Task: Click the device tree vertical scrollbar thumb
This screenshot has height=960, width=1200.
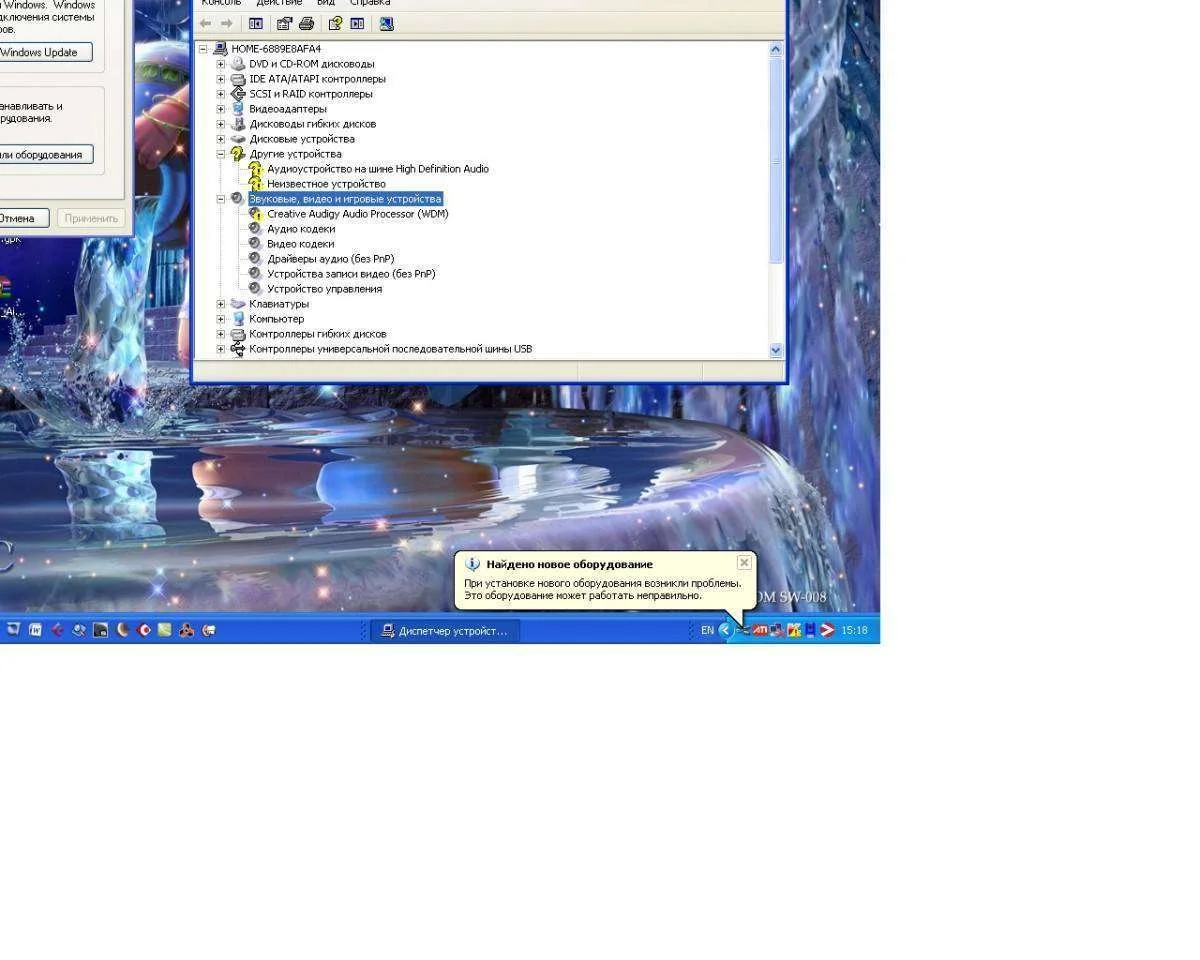Action: [x=776, y=160]
